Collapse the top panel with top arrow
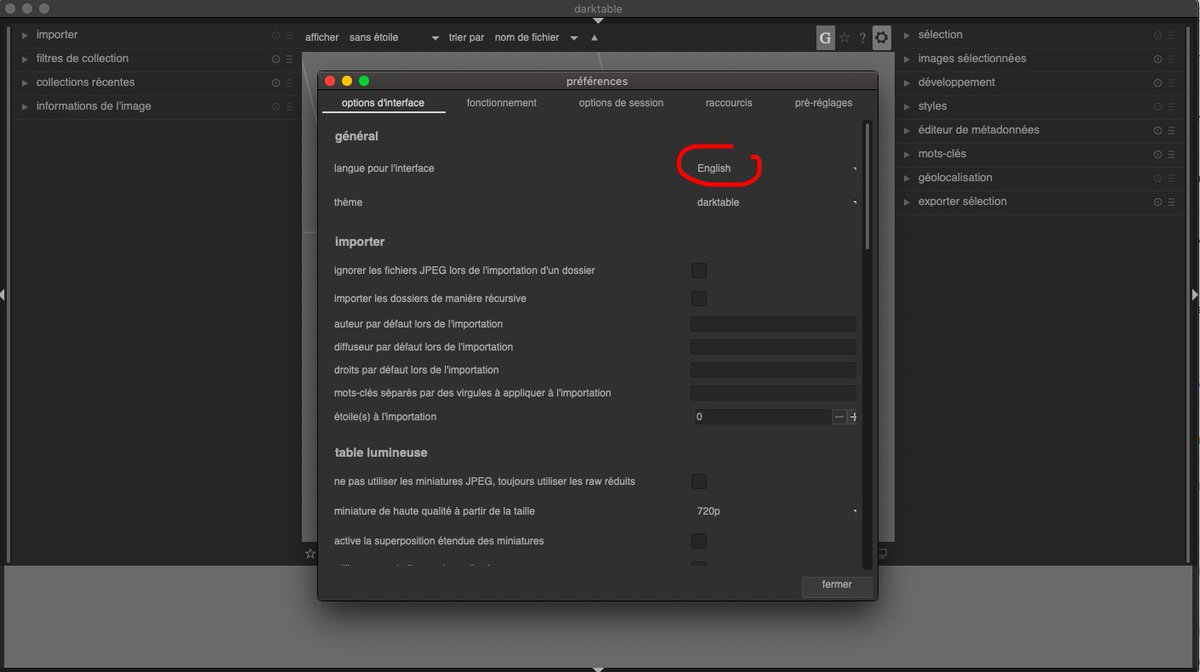 (x=598, y=20)
